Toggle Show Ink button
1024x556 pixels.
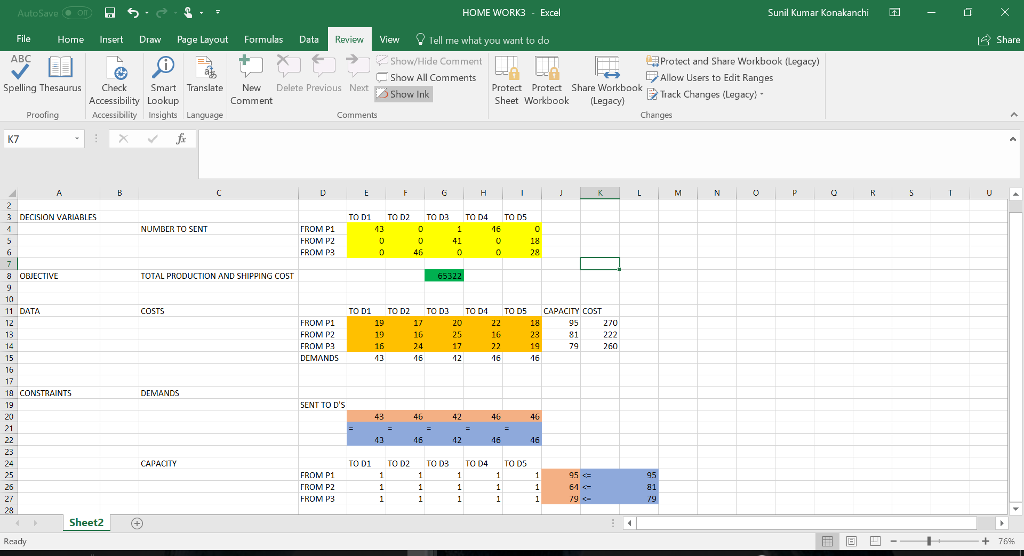click(403, 94)
